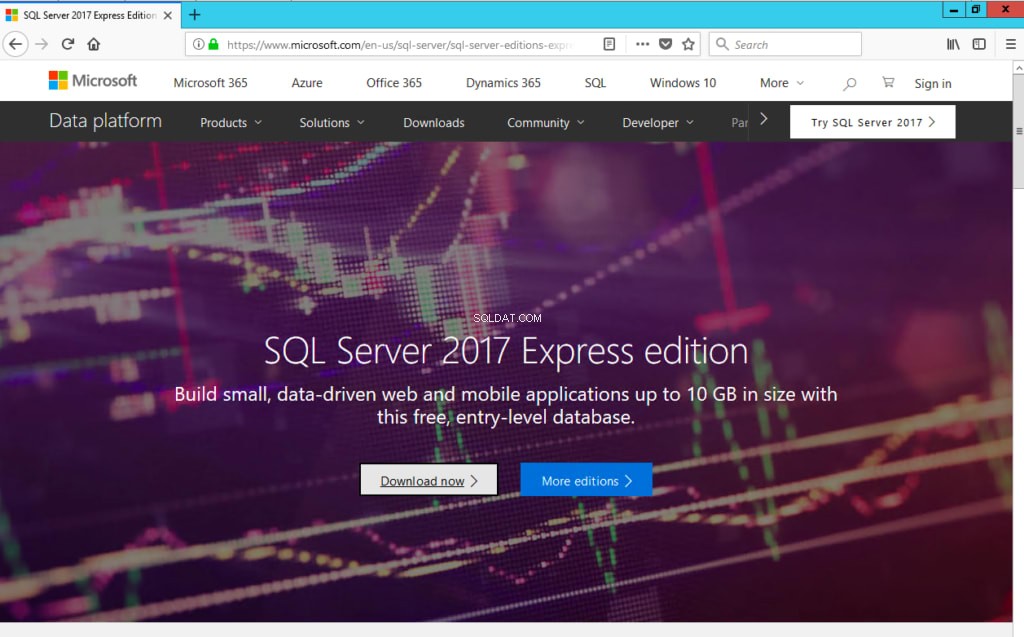The height and width of the screenshot is (637, 1024).
Task: Click the vertical scrollbar thumb
Action: tap(1018, 131)
